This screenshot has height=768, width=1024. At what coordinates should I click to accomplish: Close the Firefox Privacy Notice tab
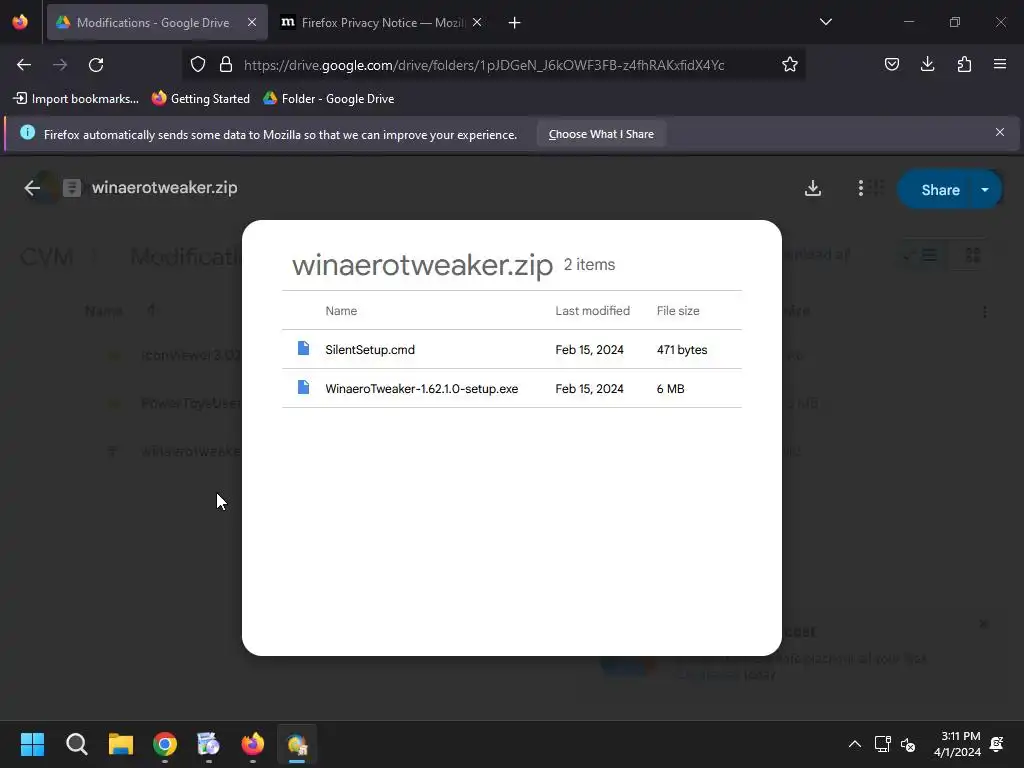477,22
